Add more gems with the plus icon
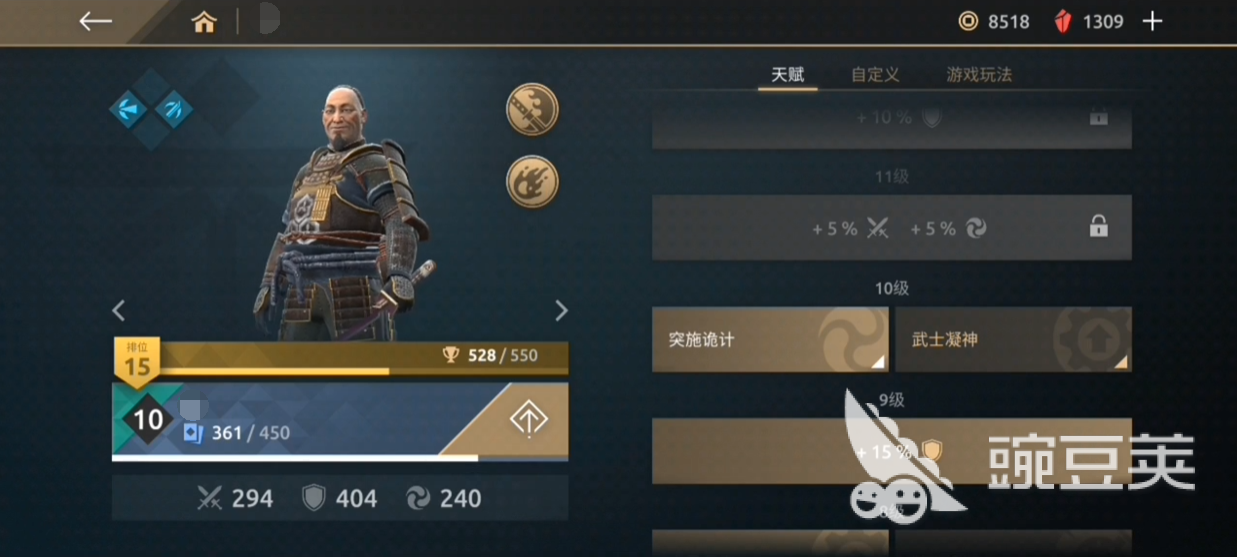Viewport: 1237px width, 557px height. pos(1153,21)
